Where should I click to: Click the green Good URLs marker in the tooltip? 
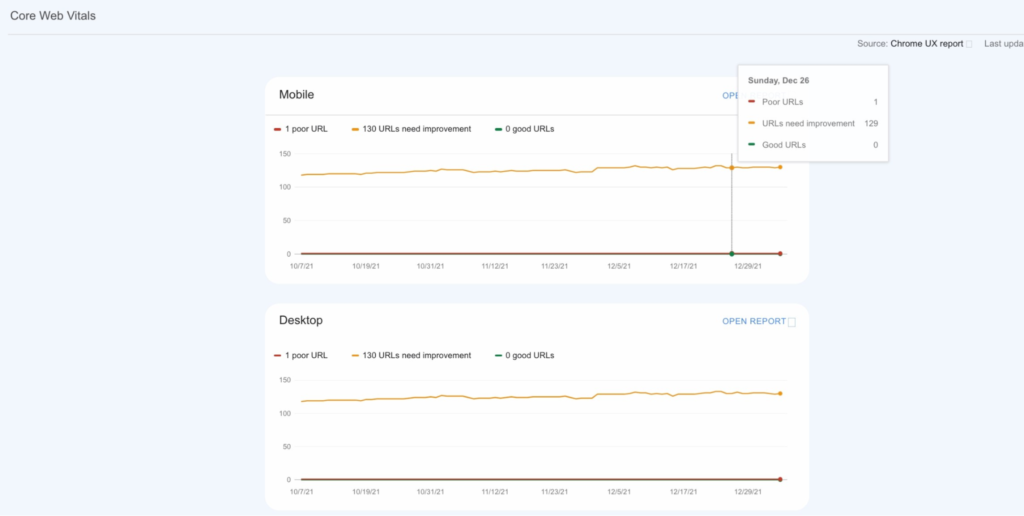coord(751,145)
